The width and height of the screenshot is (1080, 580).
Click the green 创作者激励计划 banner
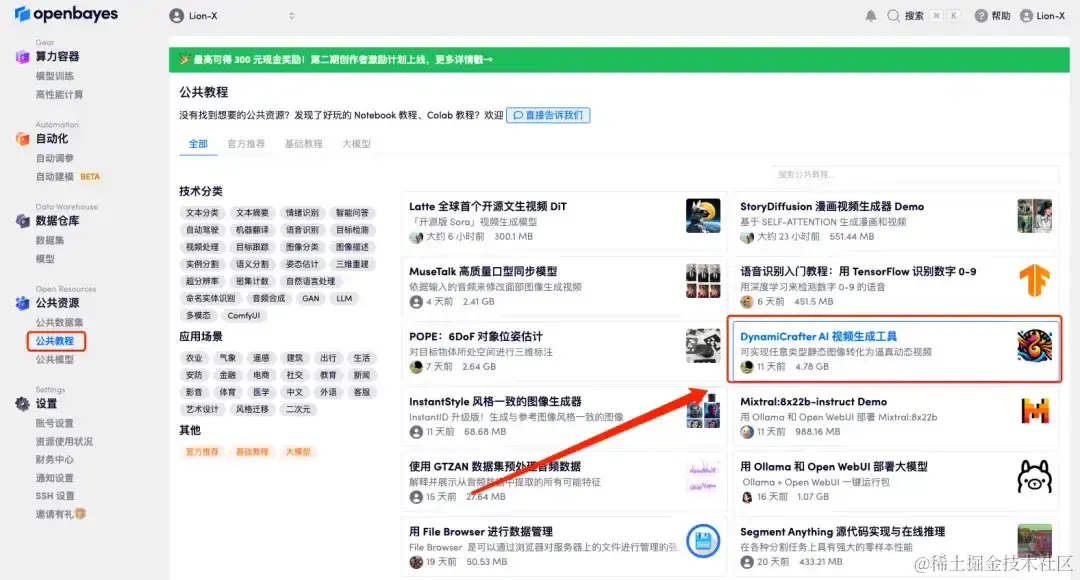pyautogui.click(x=619, y=60)
